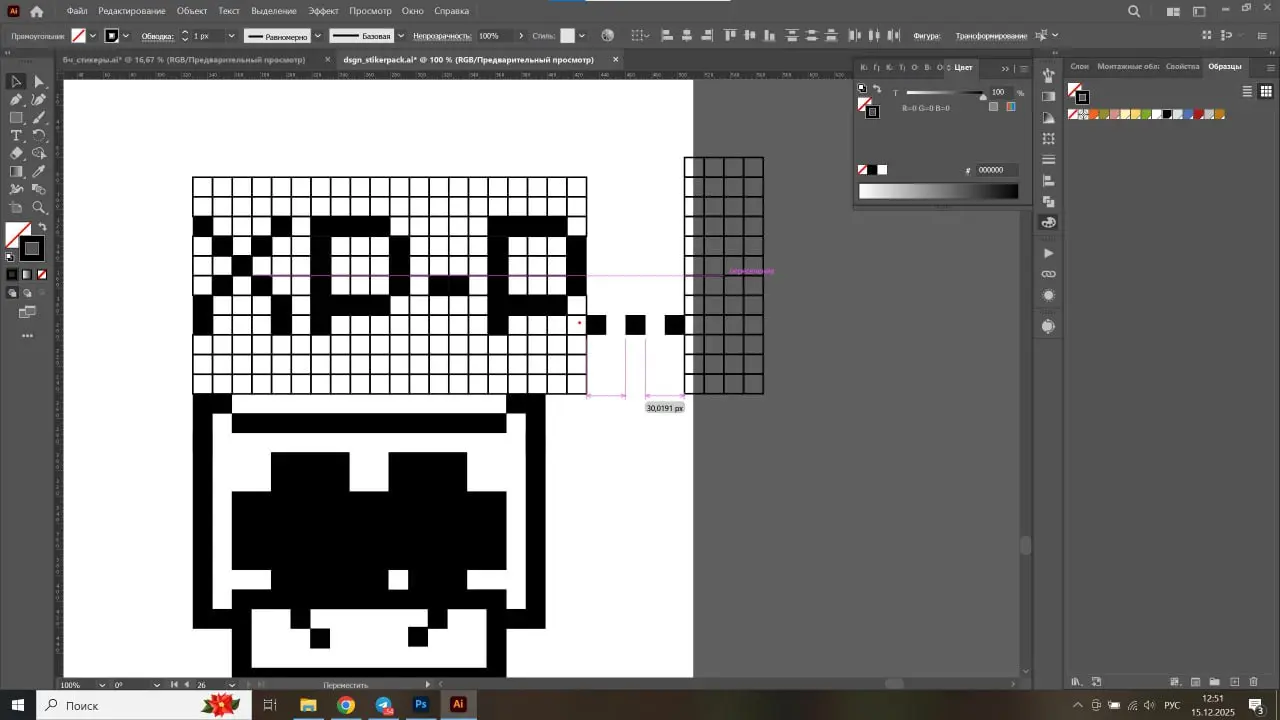Open Photoshop from the Windows taskbar

(x=421, y=705)
